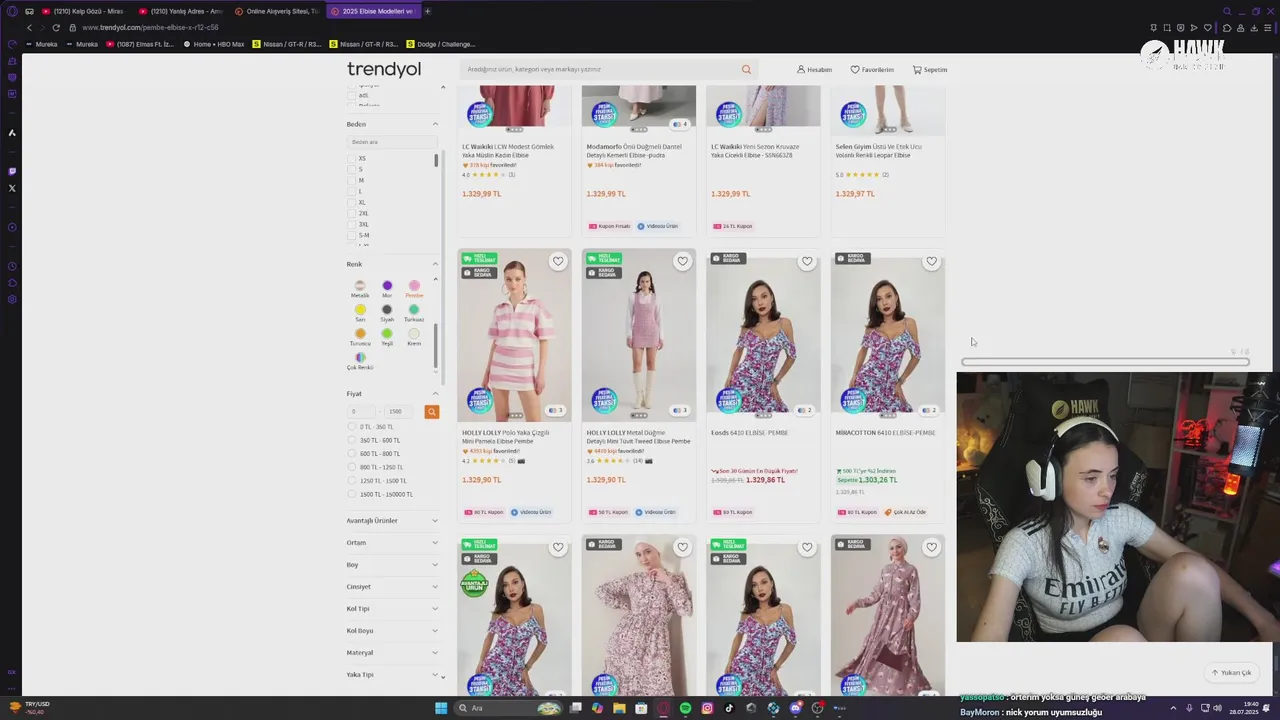This screenshot has width=1280, height=720.
Task: Open volume control in system tray
Action: coord(1217,708)
